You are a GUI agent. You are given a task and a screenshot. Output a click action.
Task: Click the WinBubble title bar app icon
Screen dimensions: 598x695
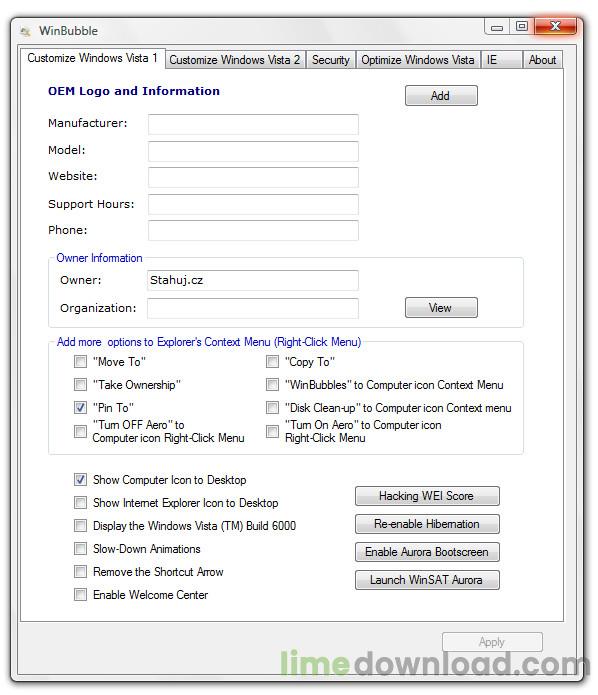pos(25,31)
